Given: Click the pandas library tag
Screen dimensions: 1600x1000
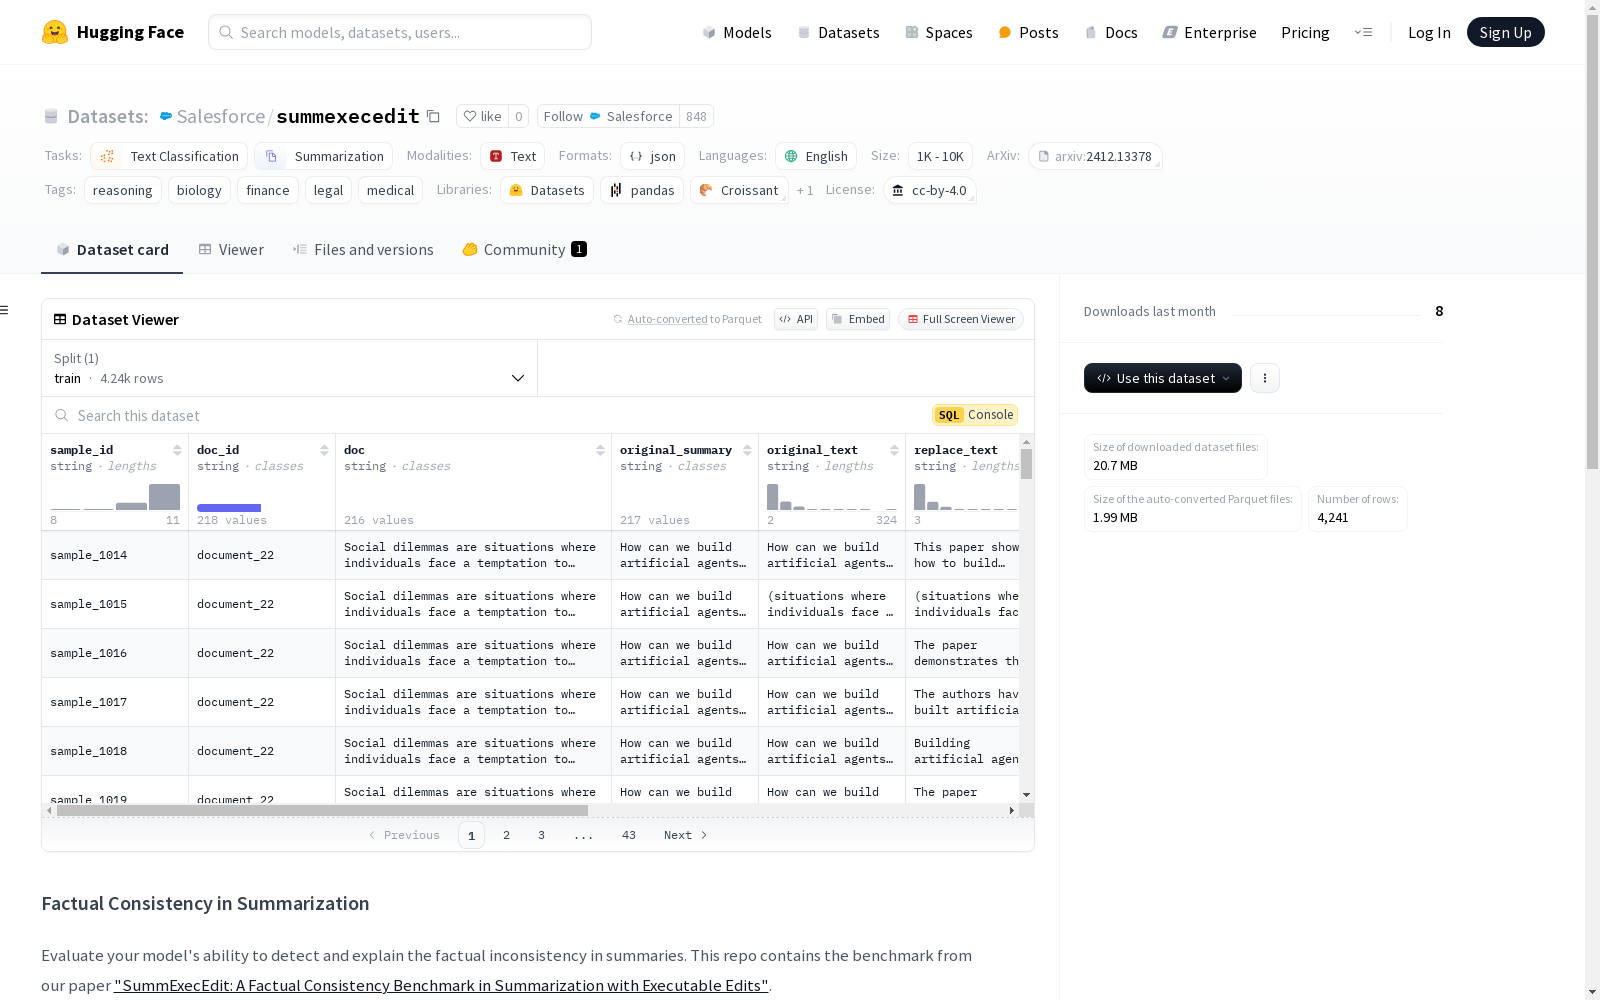Looking at the screenshot, I should (x=642, y=190).
